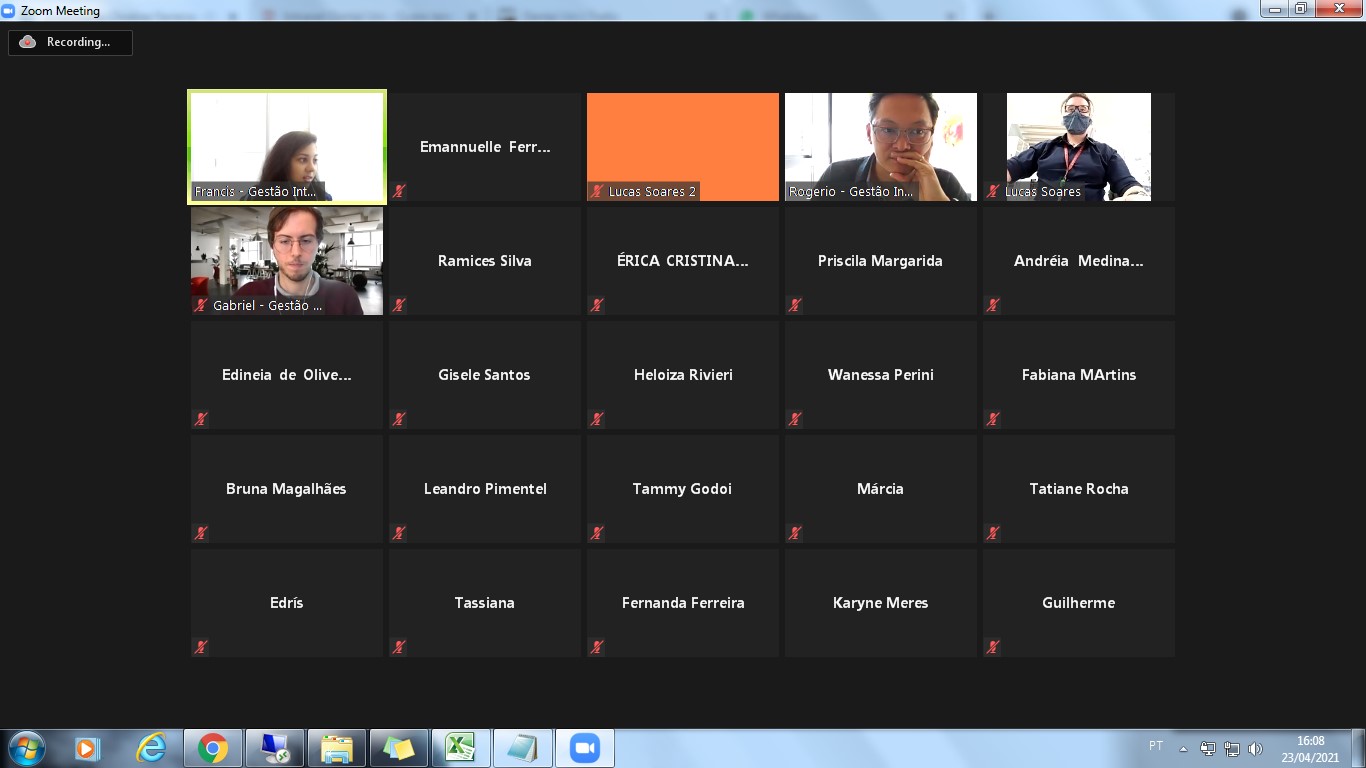This screenshot has width=1366, height=768.
Task: Click the name Bruna Magalhães
Action: [x=287, y=489]
